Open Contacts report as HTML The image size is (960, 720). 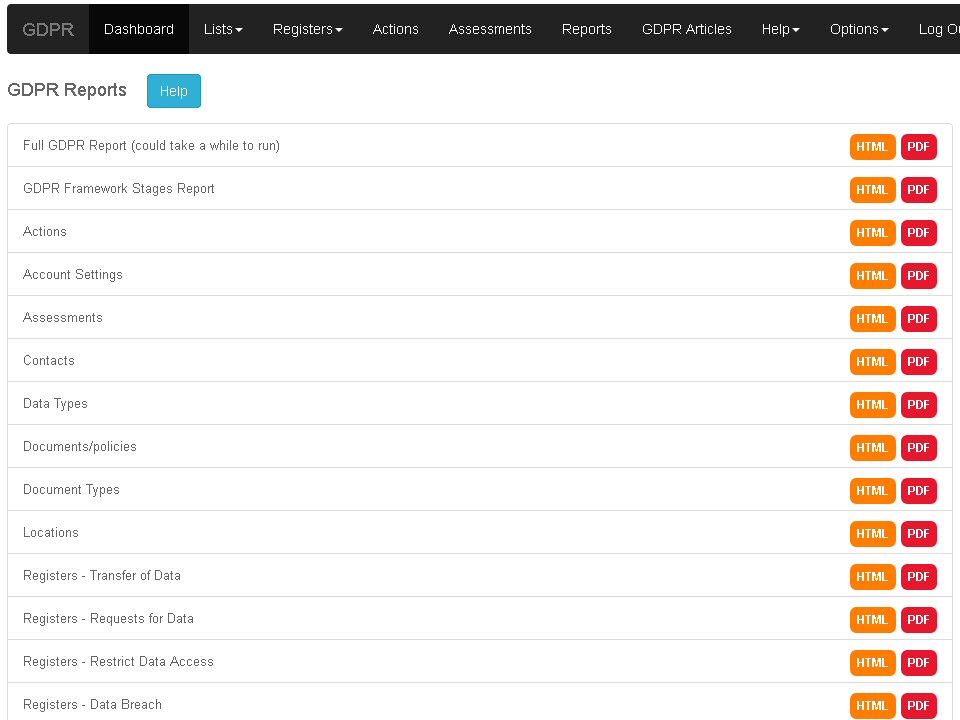click(x=872, y=362)
